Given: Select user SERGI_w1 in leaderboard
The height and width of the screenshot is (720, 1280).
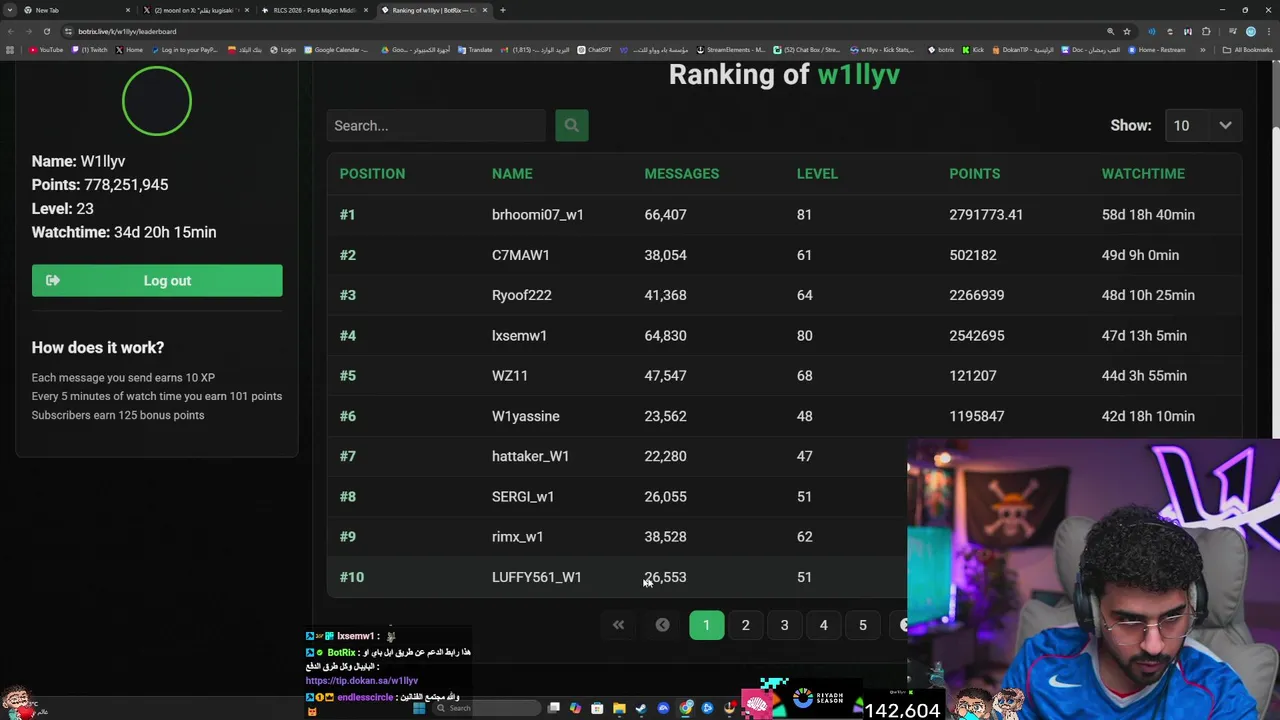Looking at the screenshot, I should [522, 497].
